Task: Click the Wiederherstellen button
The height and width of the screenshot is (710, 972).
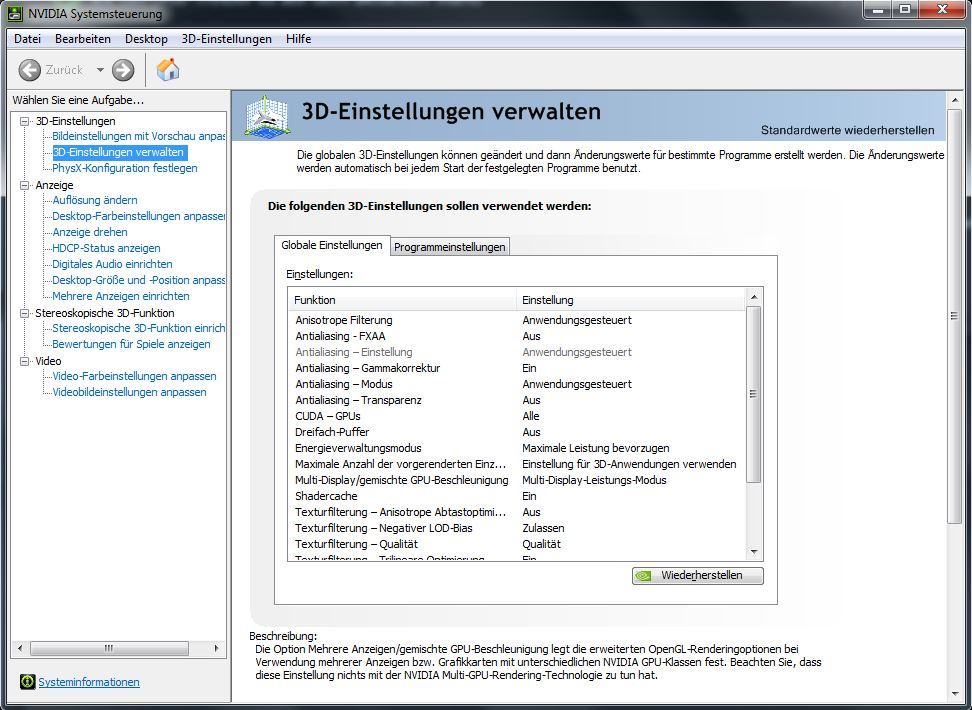Action: 698,575
